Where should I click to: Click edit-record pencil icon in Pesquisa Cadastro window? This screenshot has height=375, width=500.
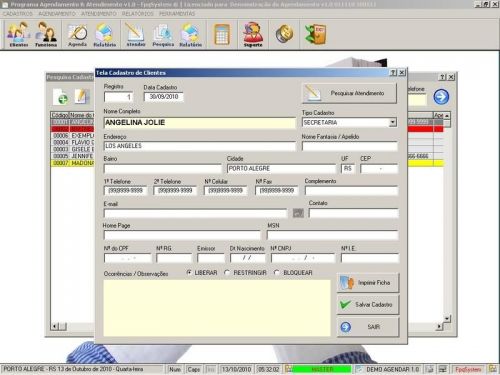[82, 97]
